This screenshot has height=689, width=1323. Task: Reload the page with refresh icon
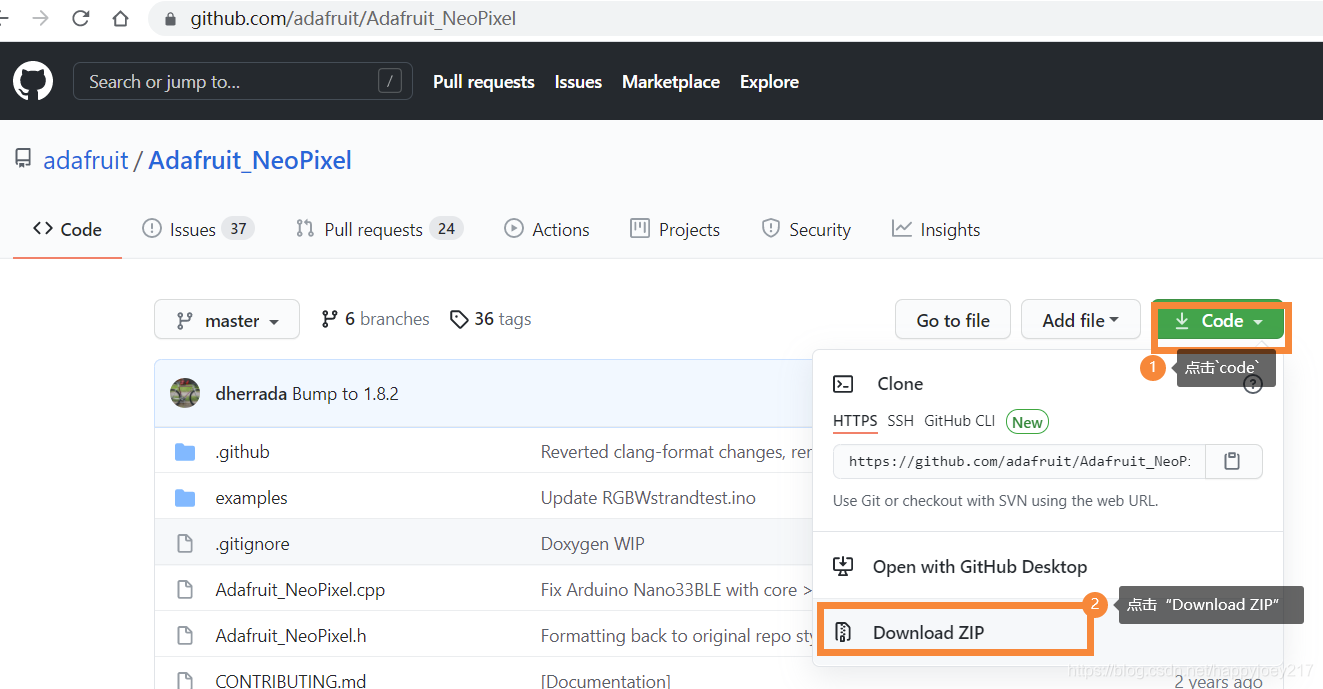pyautogui.click(x=81, y=18)
